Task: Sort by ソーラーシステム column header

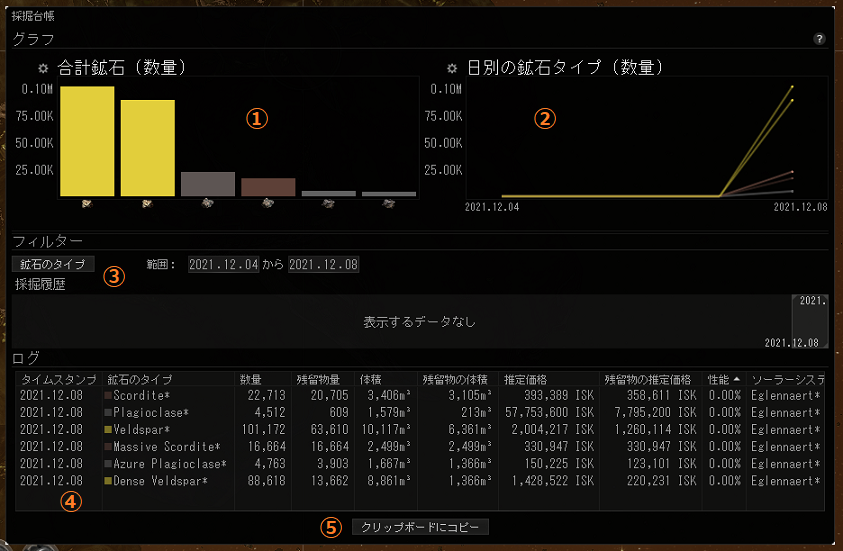Action: point(785,380)
